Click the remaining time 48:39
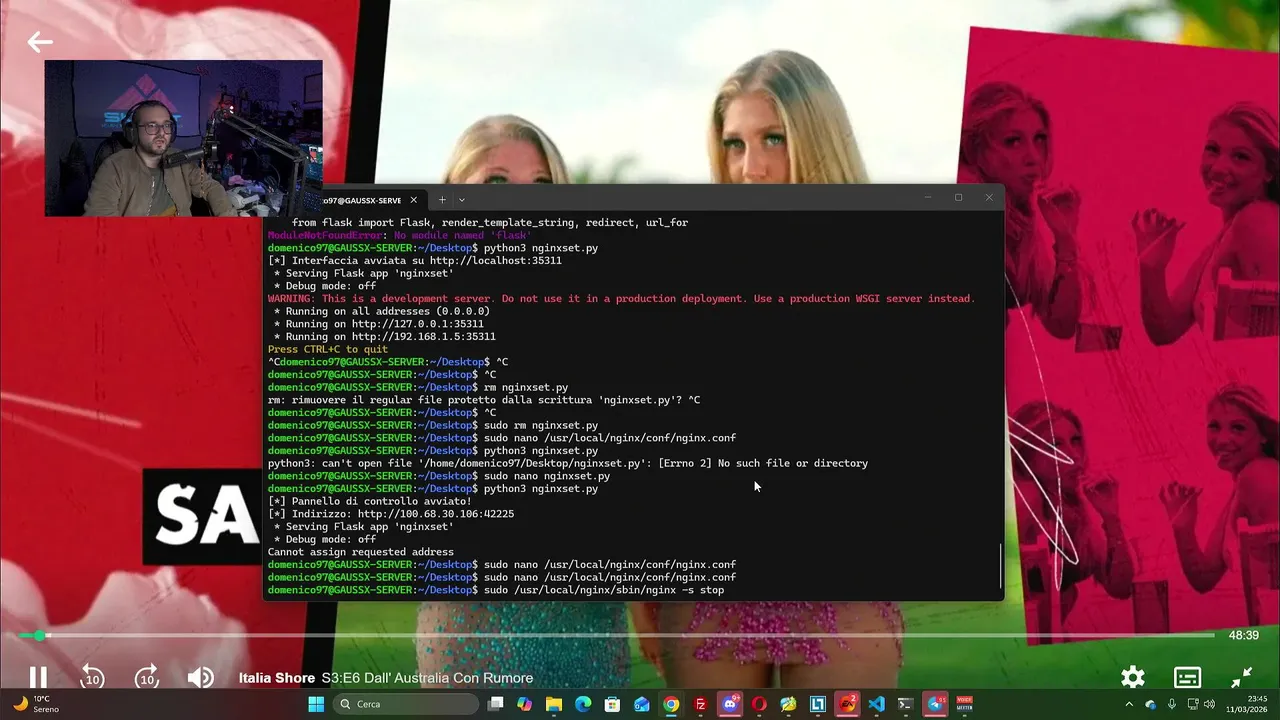Screen dimensions: 1280x720 1243,635
